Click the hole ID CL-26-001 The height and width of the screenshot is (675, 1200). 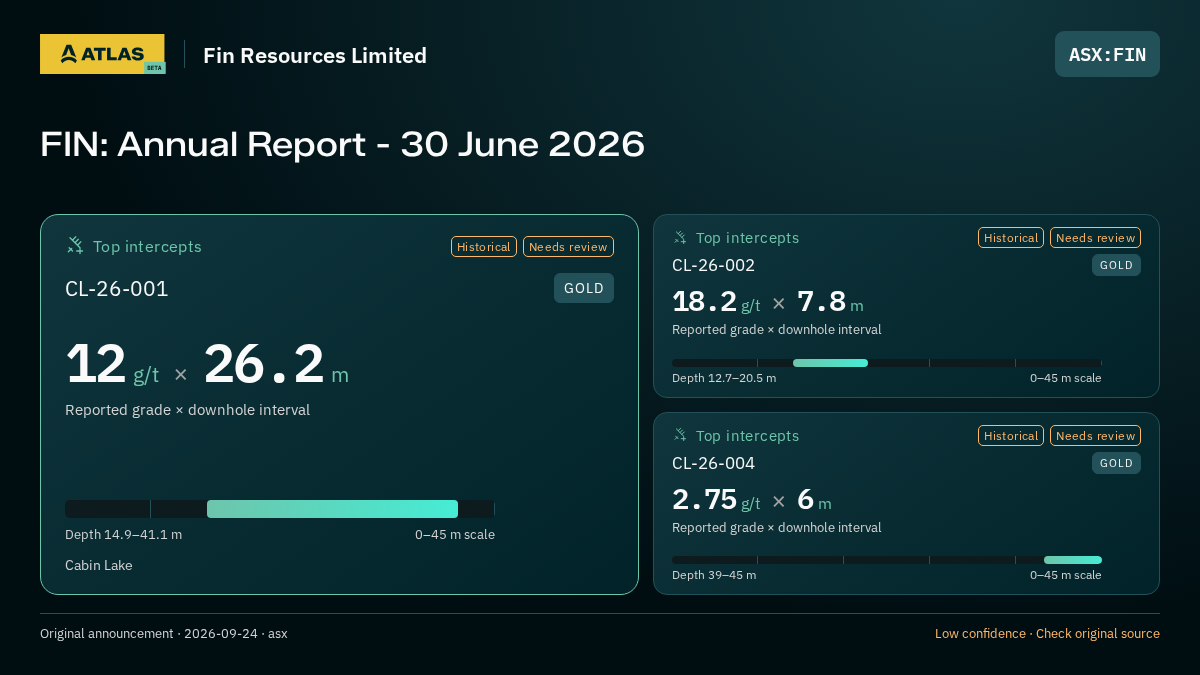(x=117, y=289)
